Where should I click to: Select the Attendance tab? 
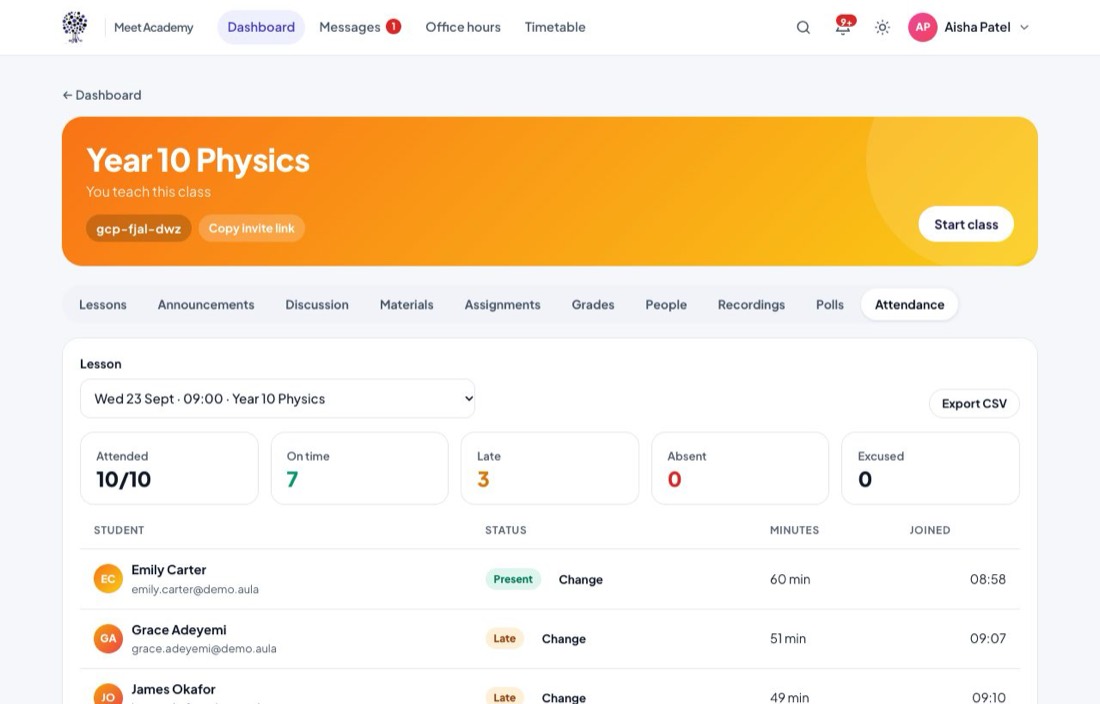[909, 305]
